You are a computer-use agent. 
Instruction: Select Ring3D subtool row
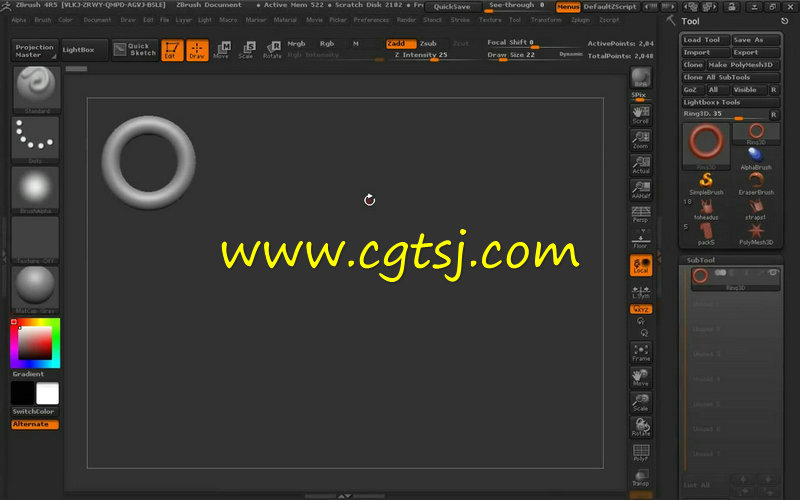[x=735, y=279]
